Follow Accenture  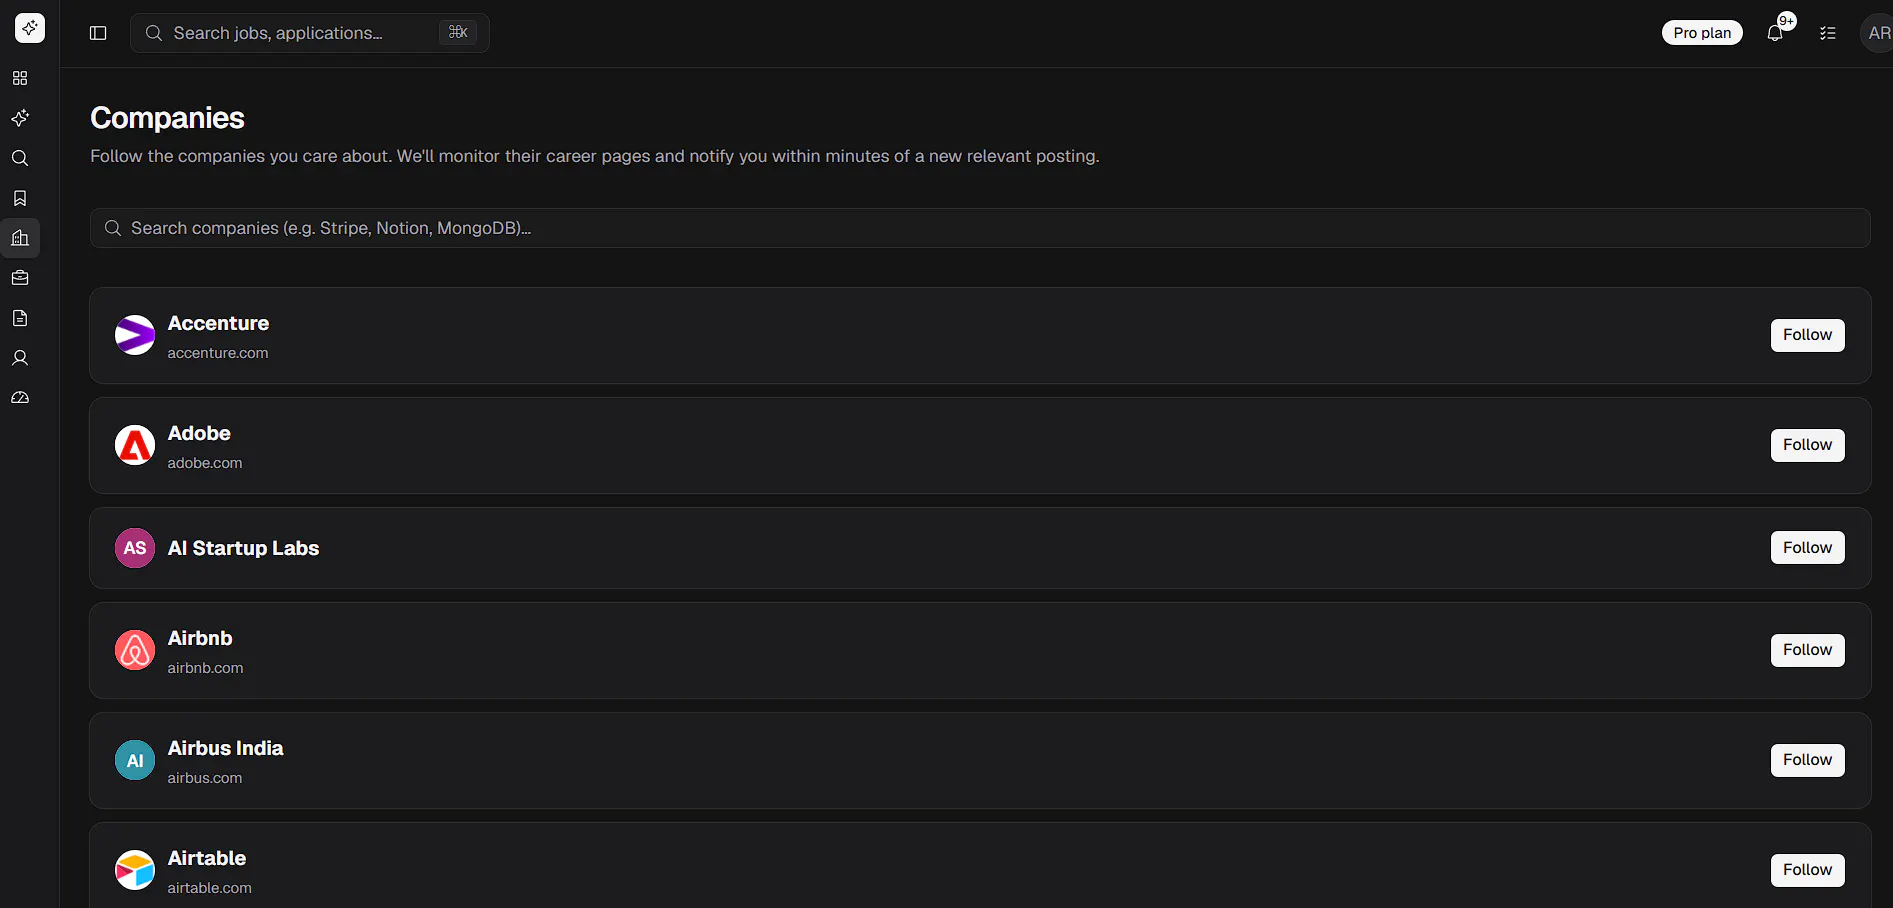1807,335
